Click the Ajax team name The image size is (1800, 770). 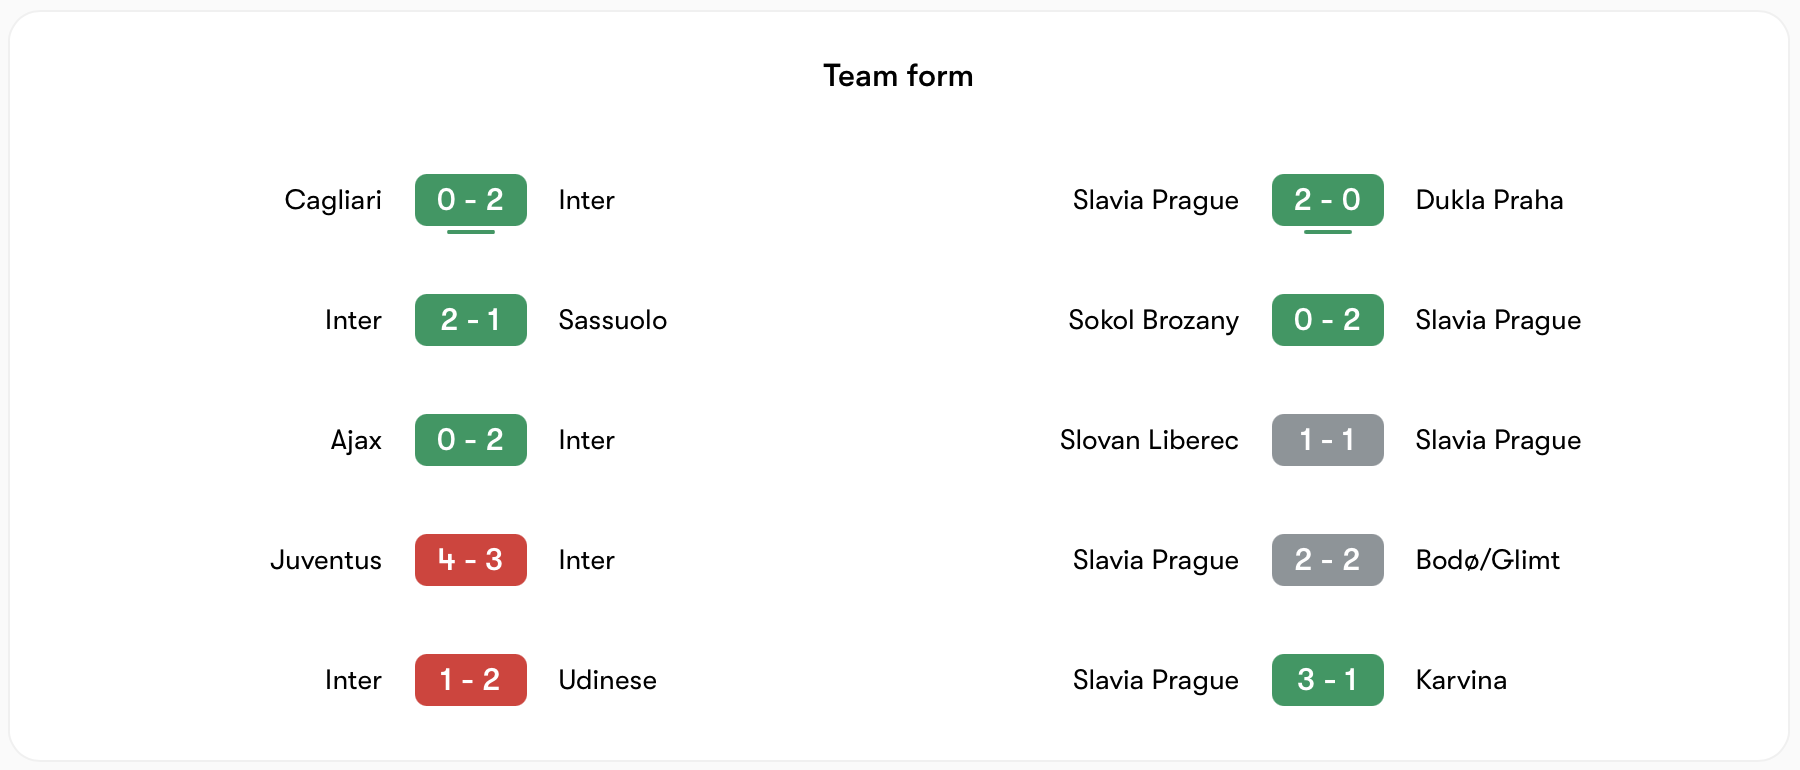point(356,440)
